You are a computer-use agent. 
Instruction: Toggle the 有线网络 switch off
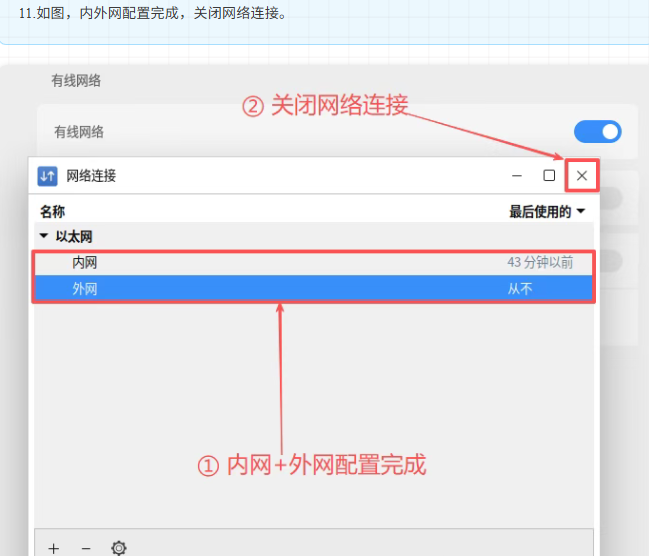(597, 132)
